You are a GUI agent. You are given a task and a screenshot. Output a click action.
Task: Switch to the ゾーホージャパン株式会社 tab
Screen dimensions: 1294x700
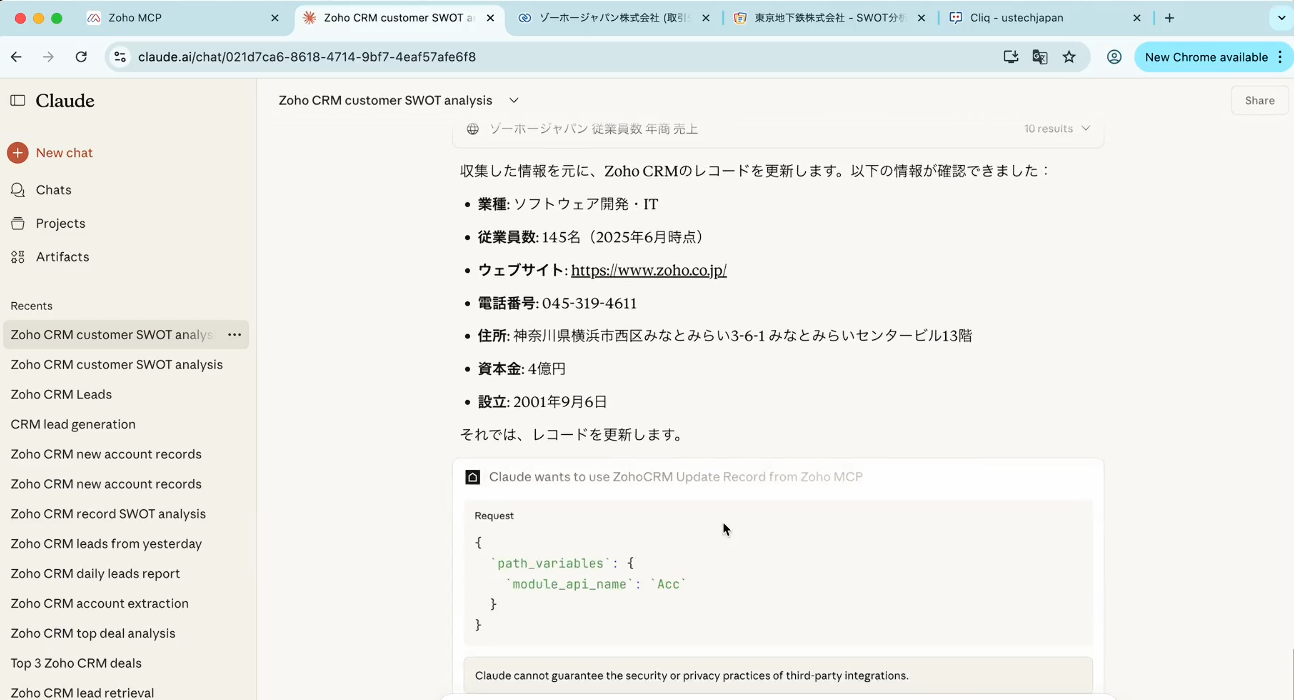pyautogui.click(x=615, y=18)
